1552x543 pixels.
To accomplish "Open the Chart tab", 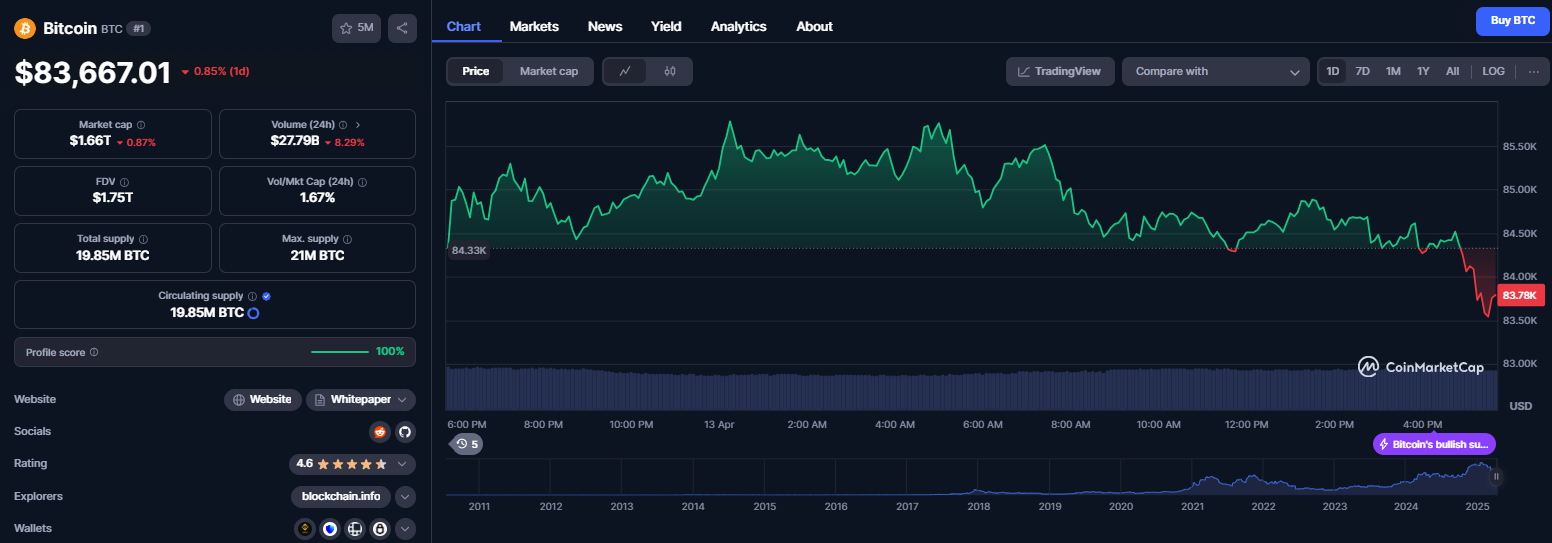I will pyautogui.click(x=464, y=27).
